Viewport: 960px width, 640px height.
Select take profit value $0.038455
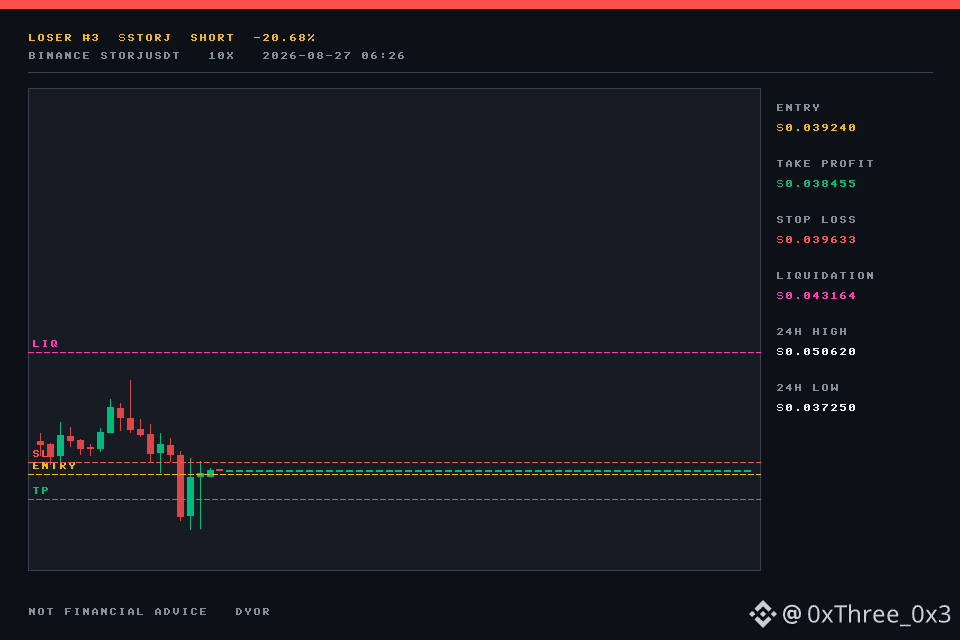click(816, 184)
